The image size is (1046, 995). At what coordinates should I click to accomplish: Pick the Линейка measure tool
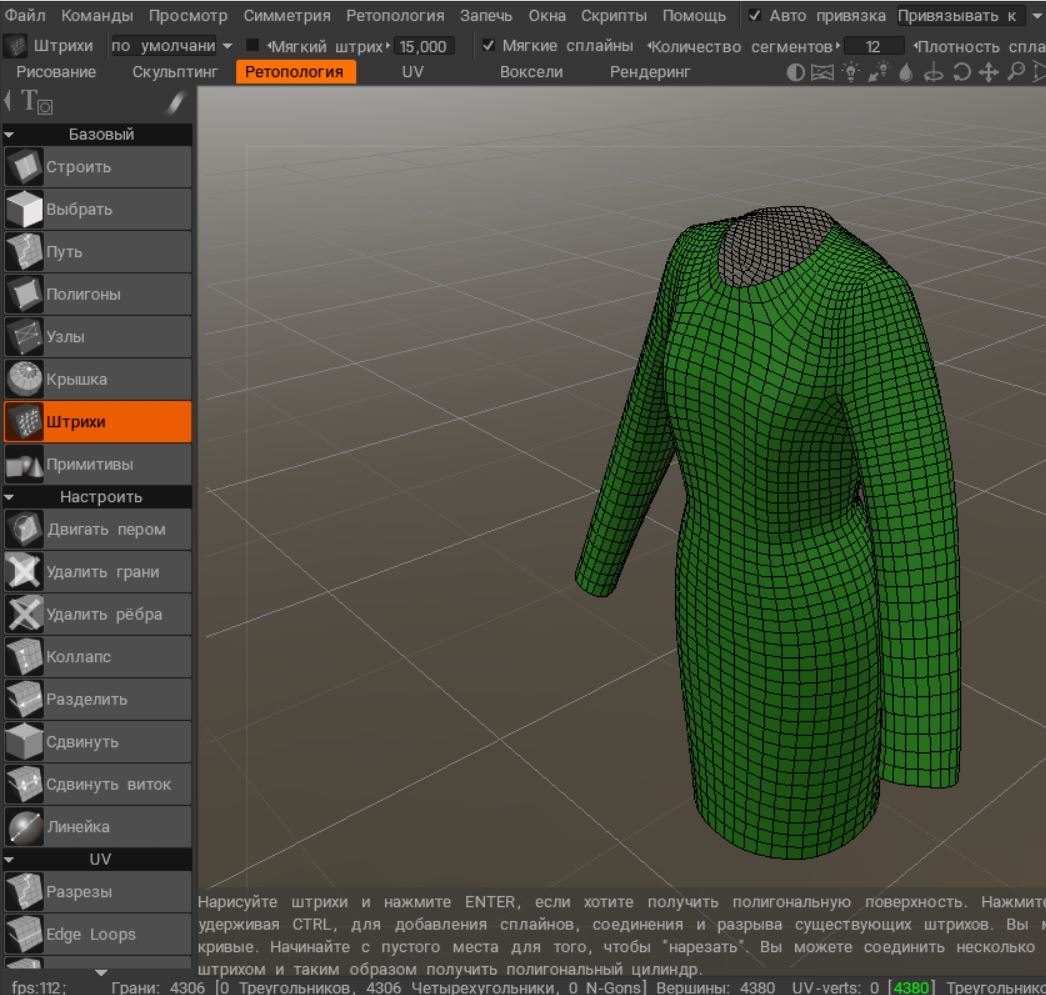pos(97,827)
